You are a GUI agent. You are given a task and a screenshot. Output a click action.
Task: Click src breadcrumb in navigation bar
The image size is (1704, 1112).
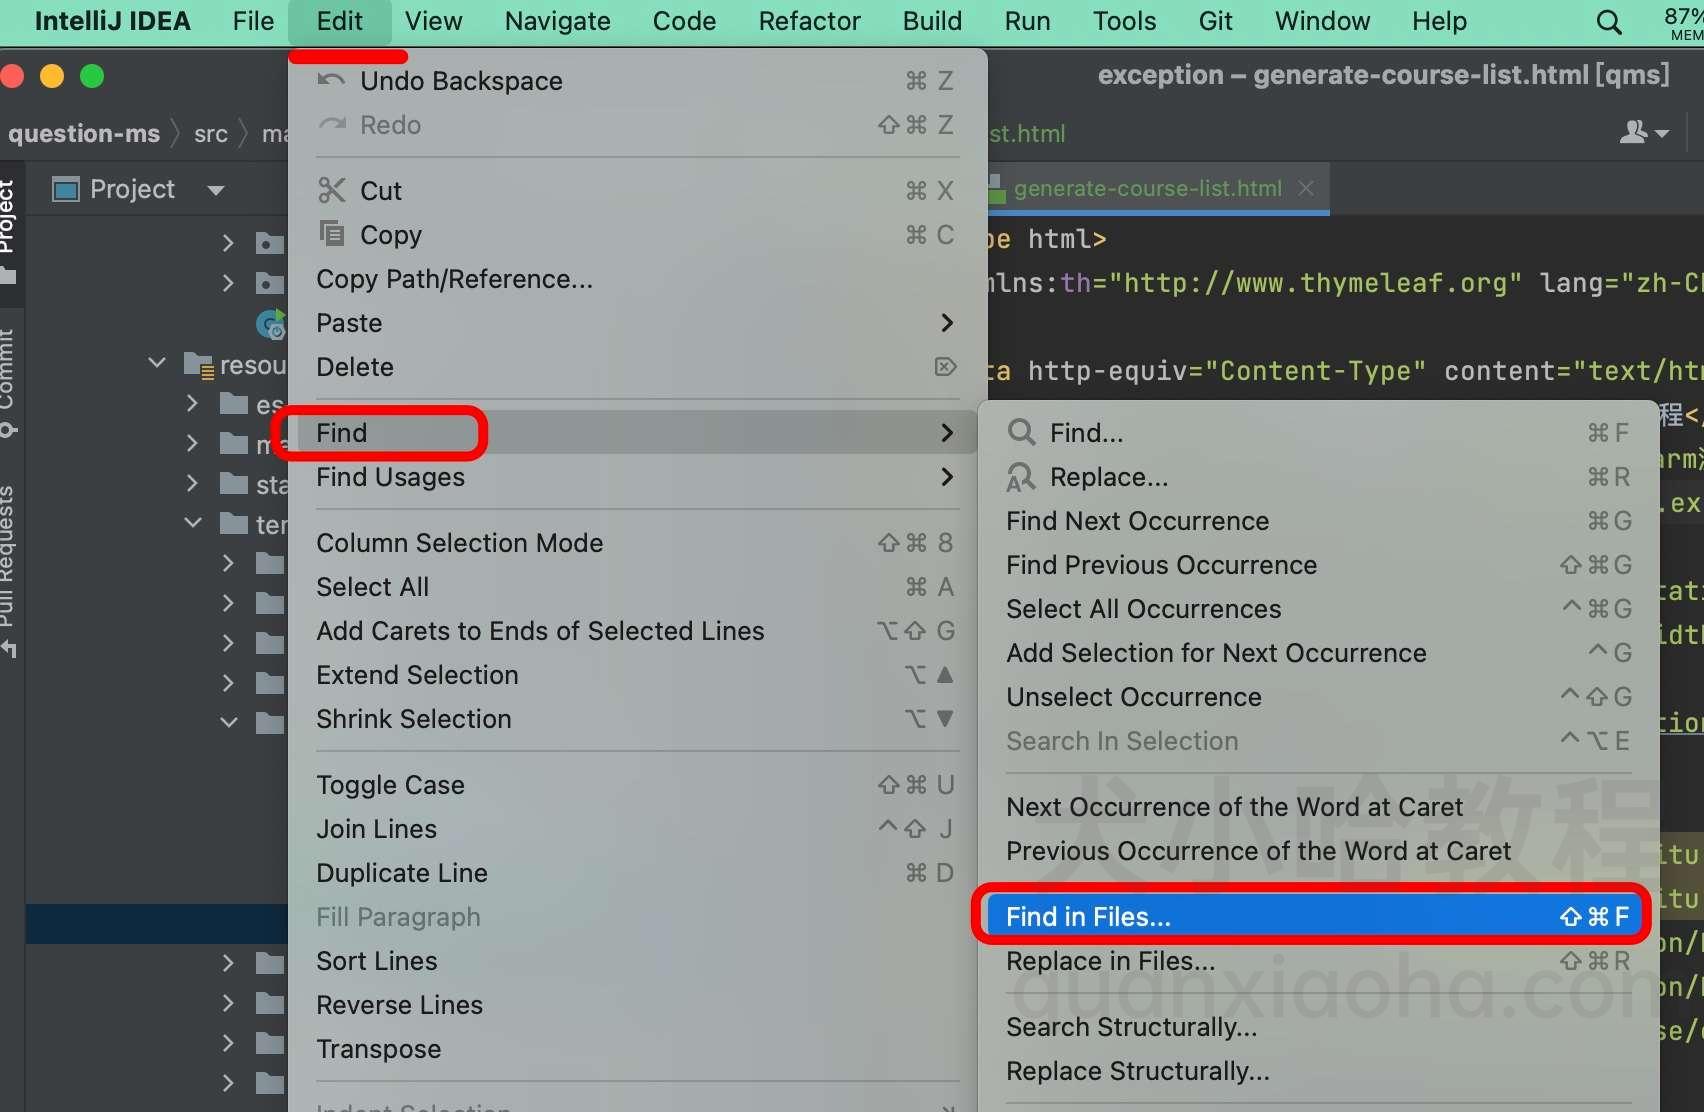coord(211,134)
